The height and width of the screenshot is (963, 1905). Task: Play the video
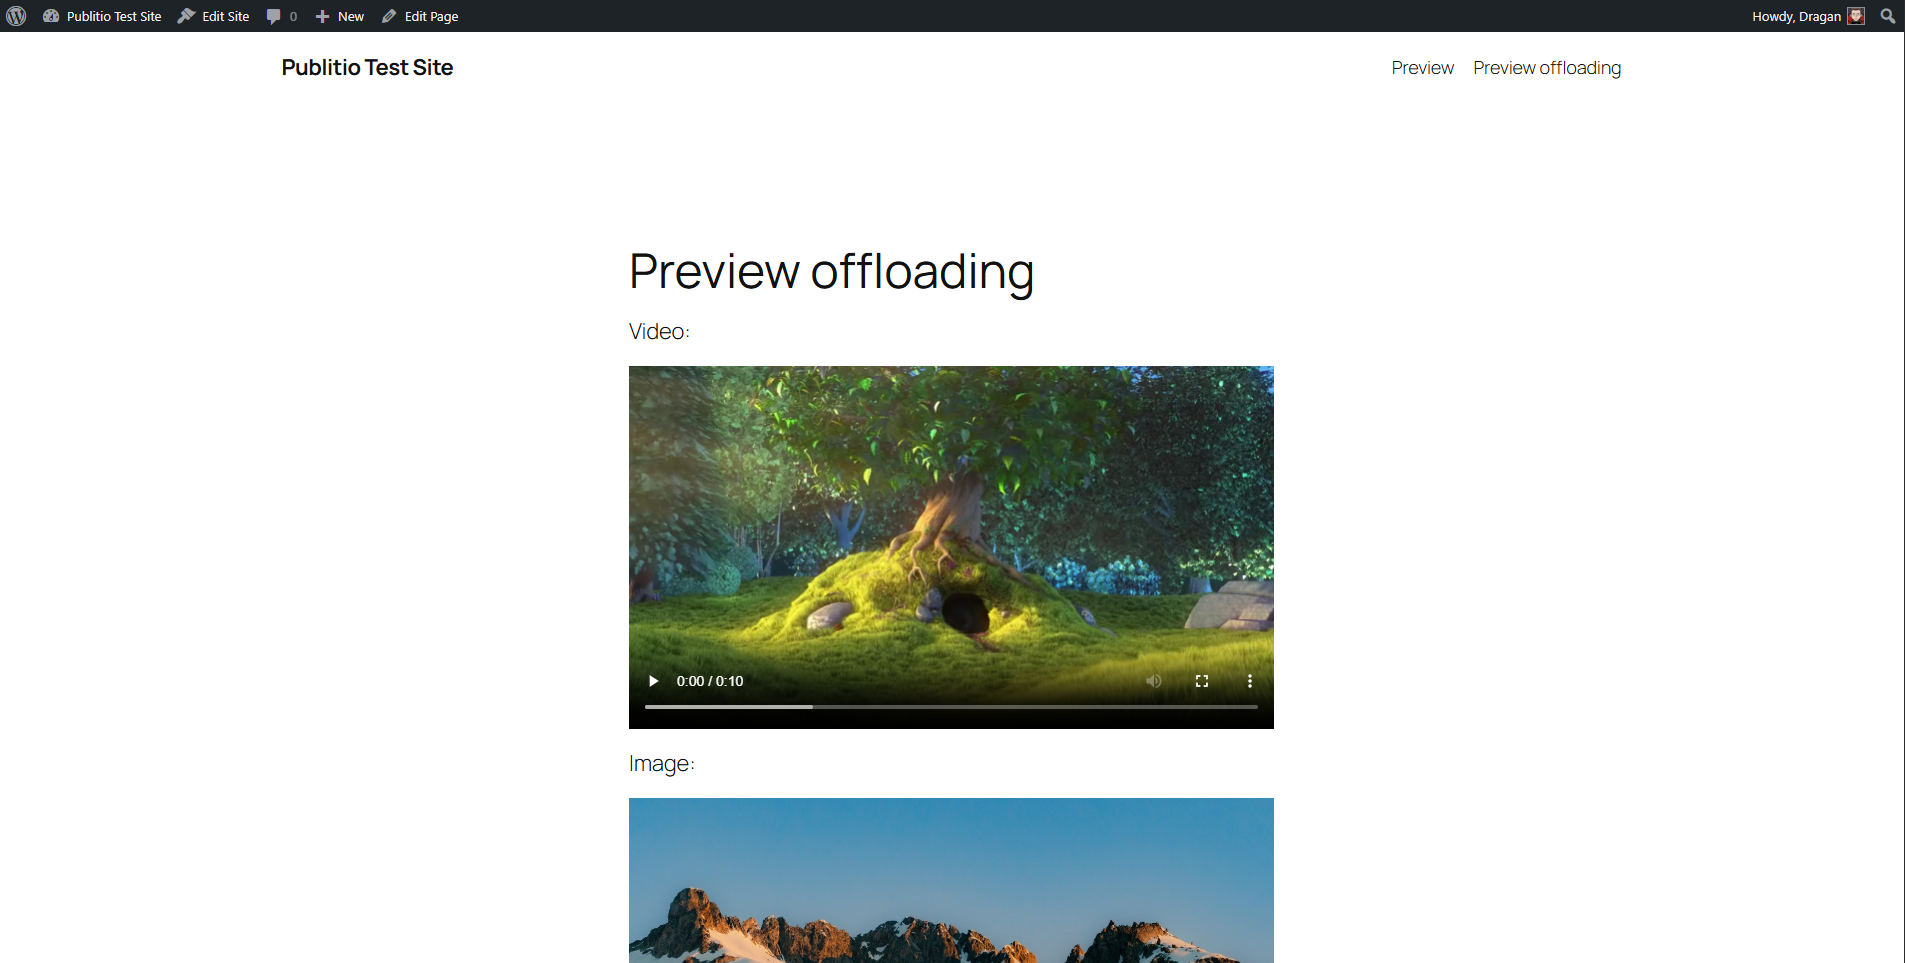tap(653, 681)
